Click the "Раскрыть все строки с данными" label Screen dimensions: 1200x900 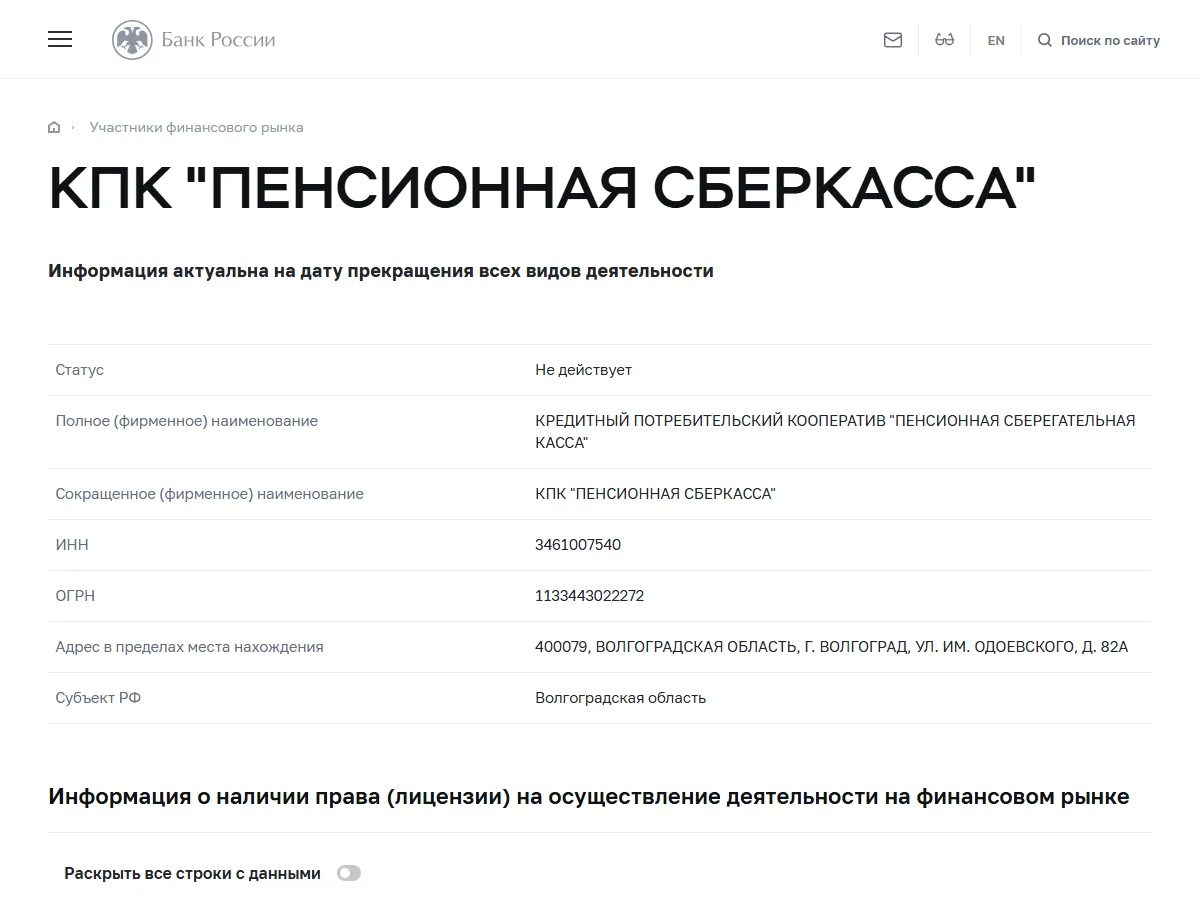click(192, 873)
